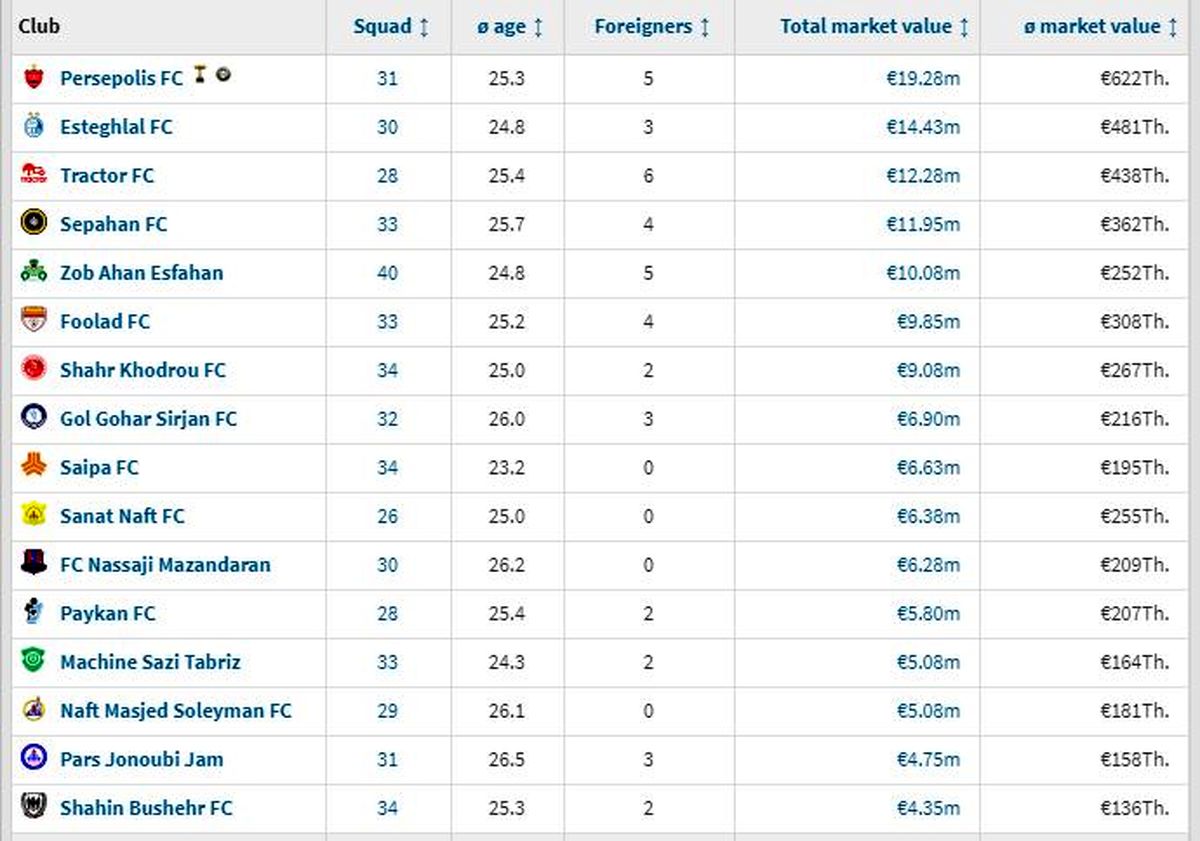
Task: Click the Zob Ahan Esfahan green crest
Action: 33,271
